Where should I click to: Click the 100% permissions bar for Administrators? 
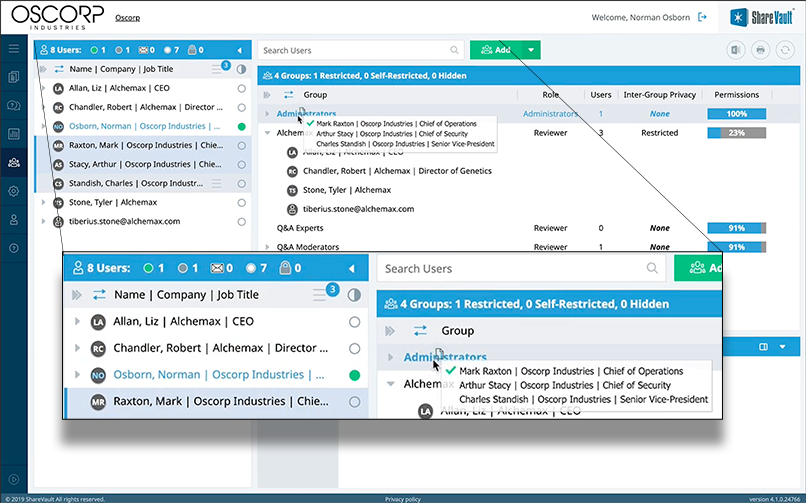click(x=737, y=114)
